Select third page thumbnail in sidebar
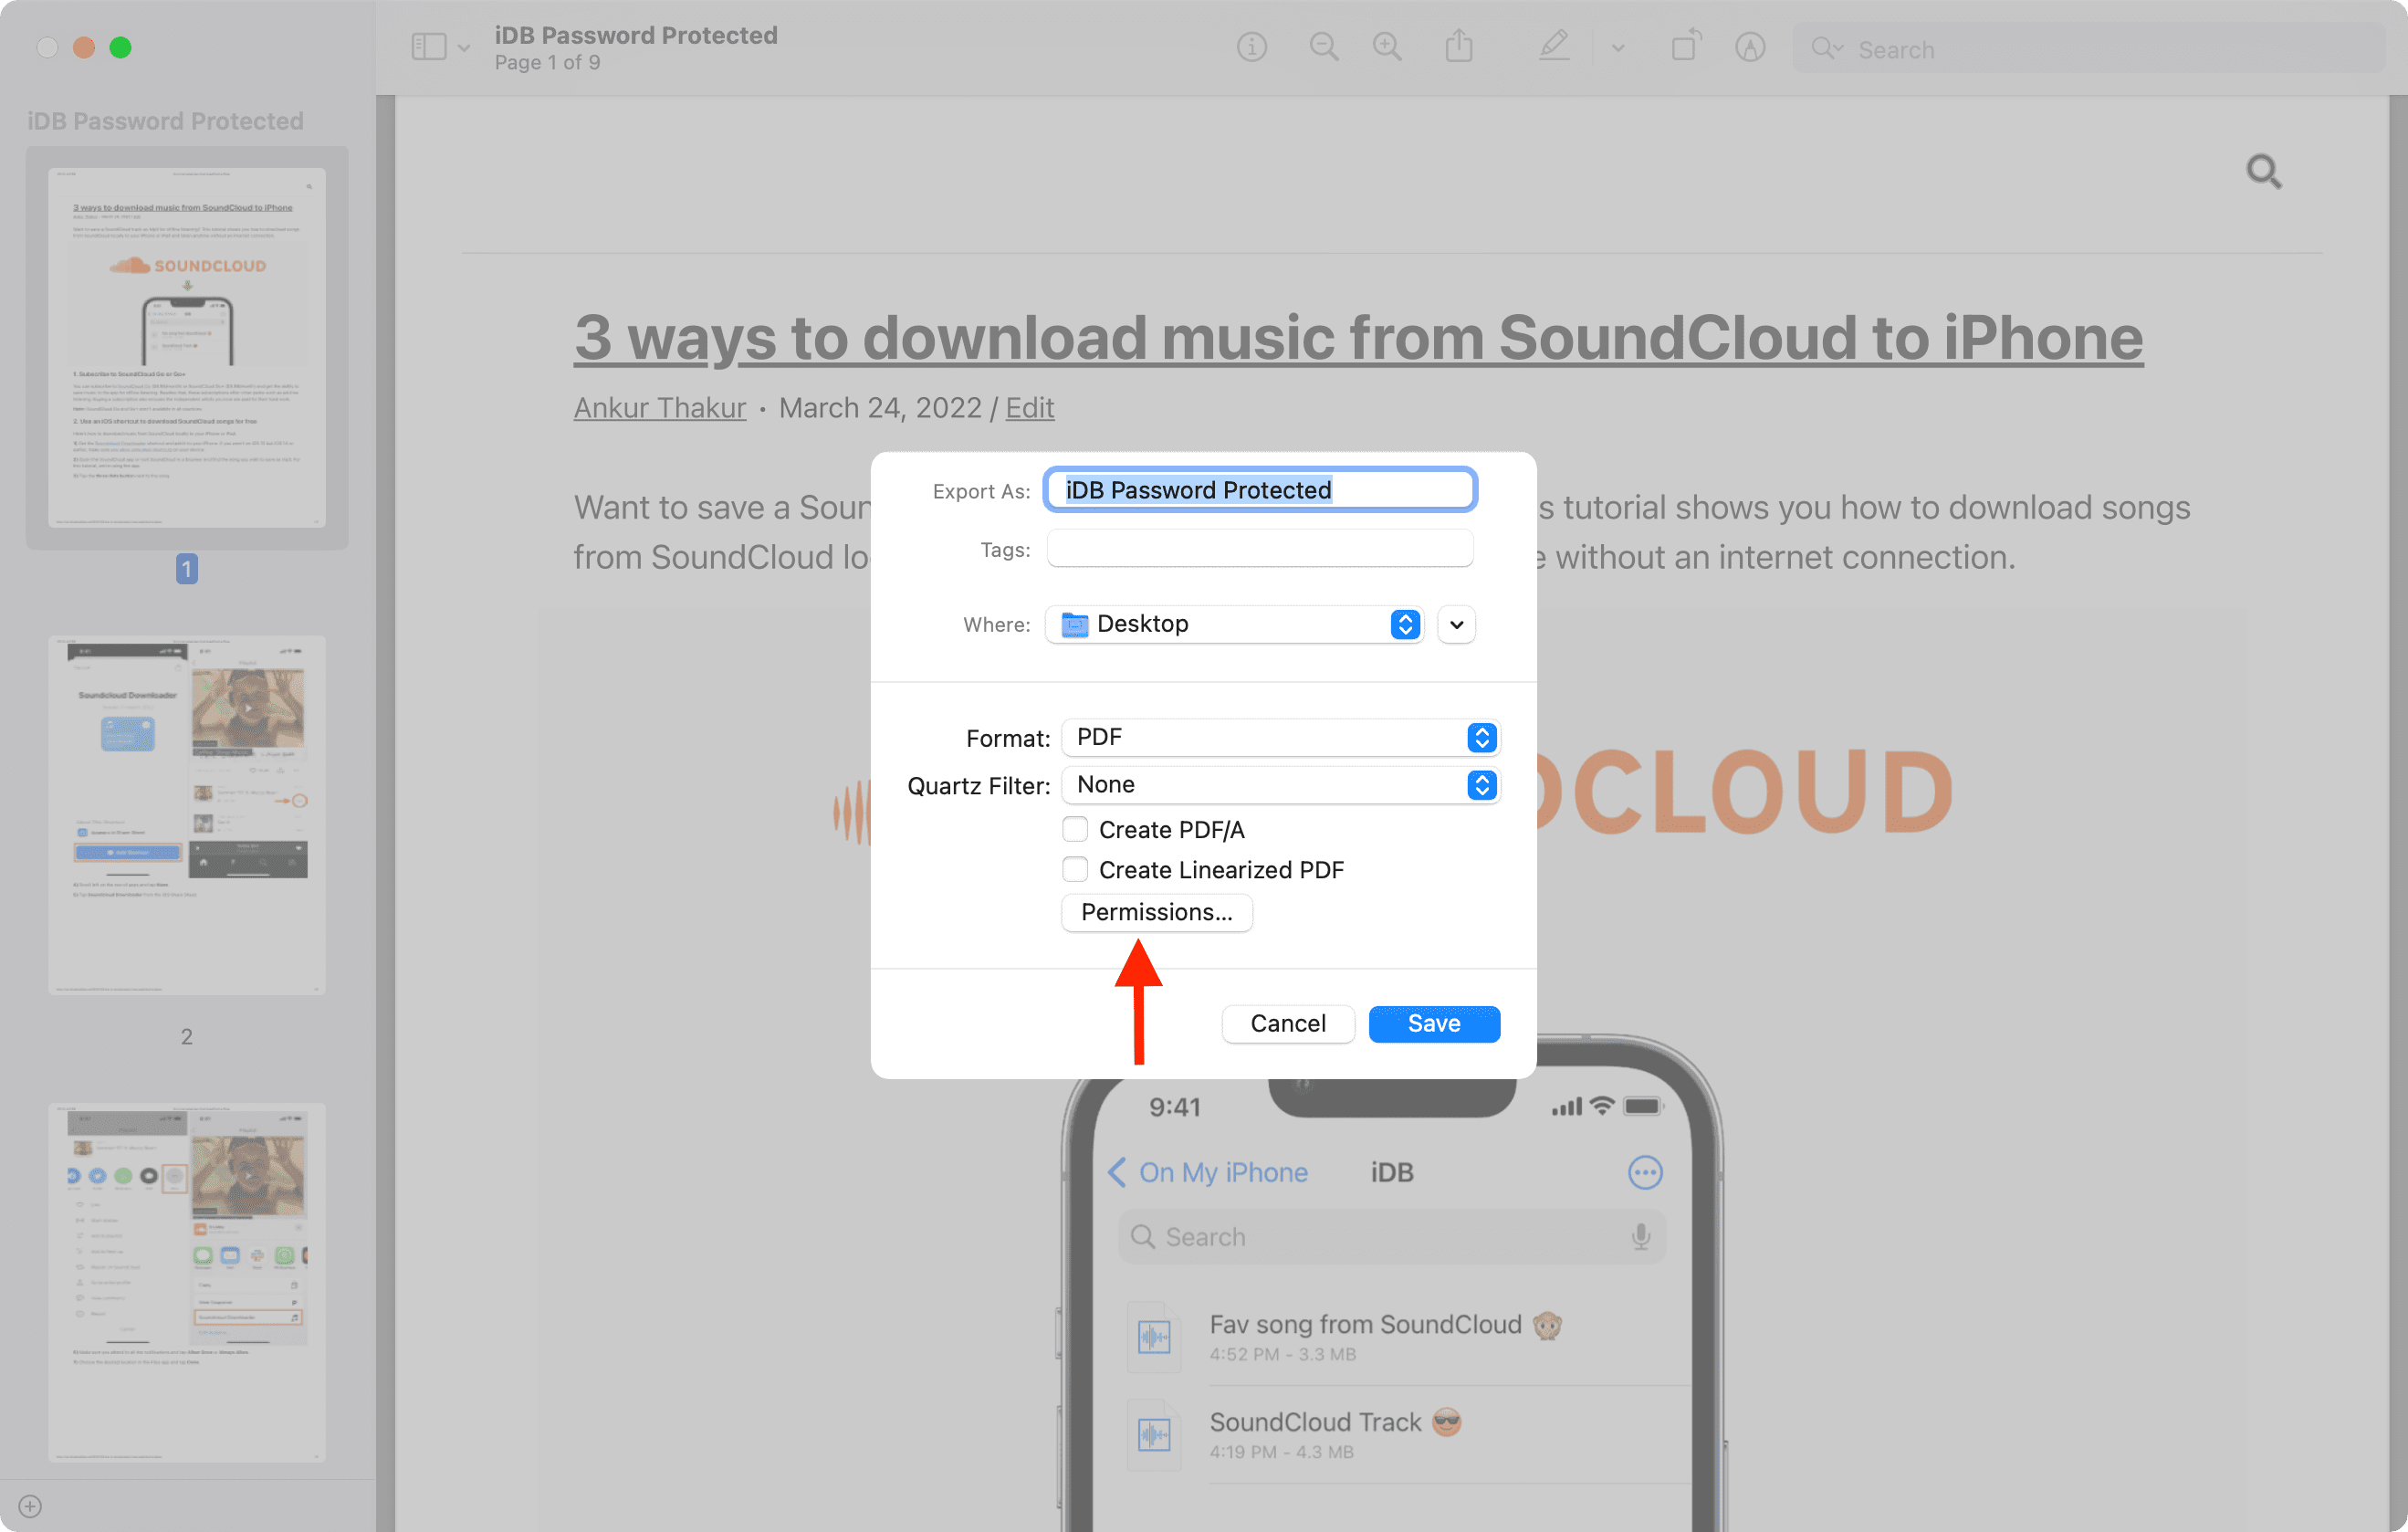 (x=187, y=1282)
